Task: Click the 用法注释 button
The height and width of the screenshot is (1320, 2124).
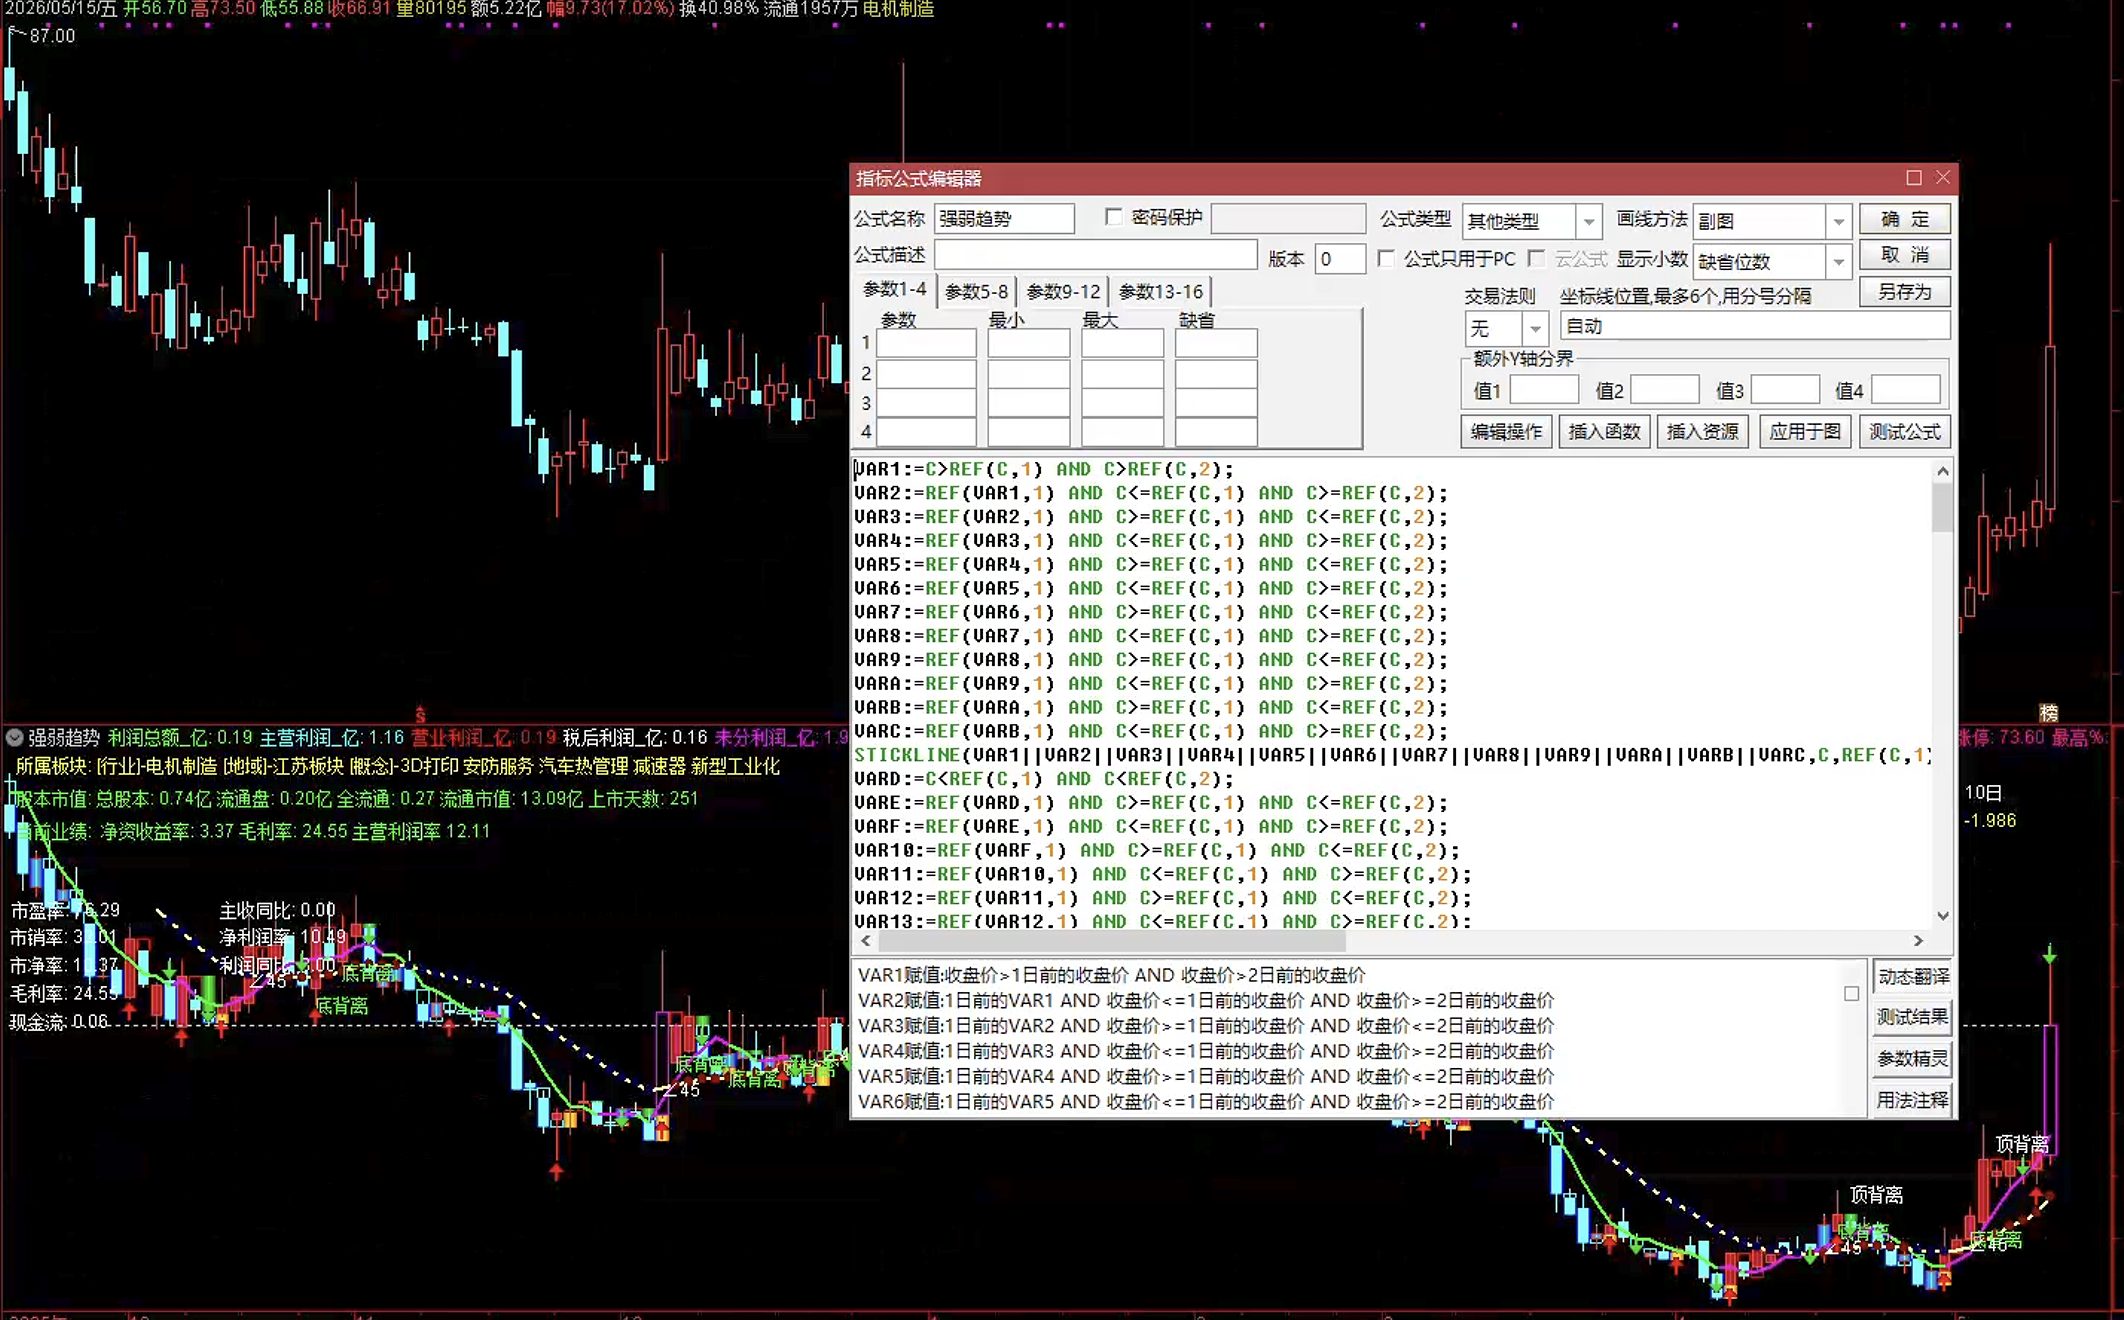Action: click(1912, 1100)
